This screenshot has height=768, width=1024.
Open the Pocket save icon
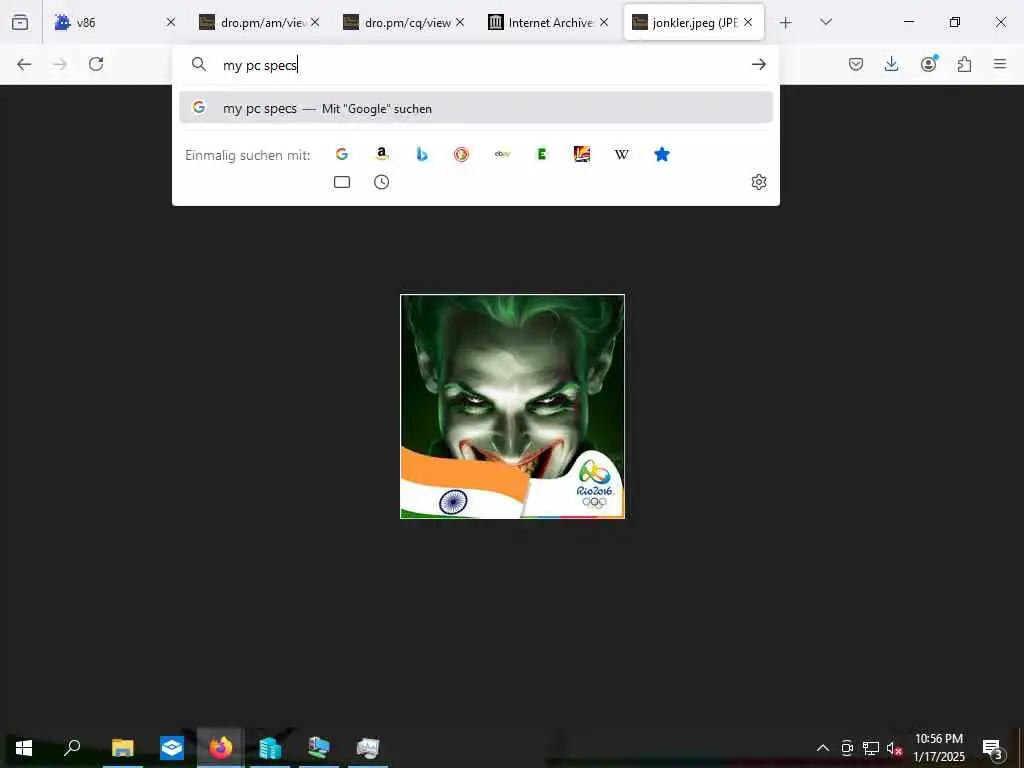(856, 64)
